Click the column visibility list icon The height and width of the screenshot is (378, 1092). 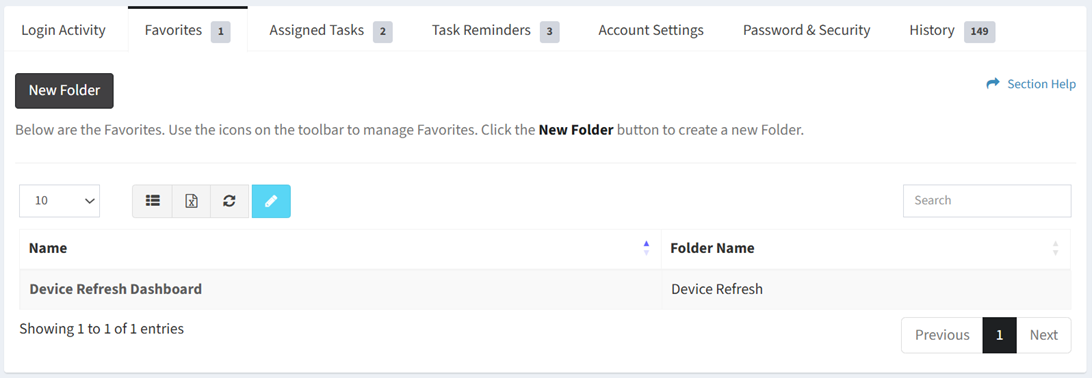(x=153, y=201)
